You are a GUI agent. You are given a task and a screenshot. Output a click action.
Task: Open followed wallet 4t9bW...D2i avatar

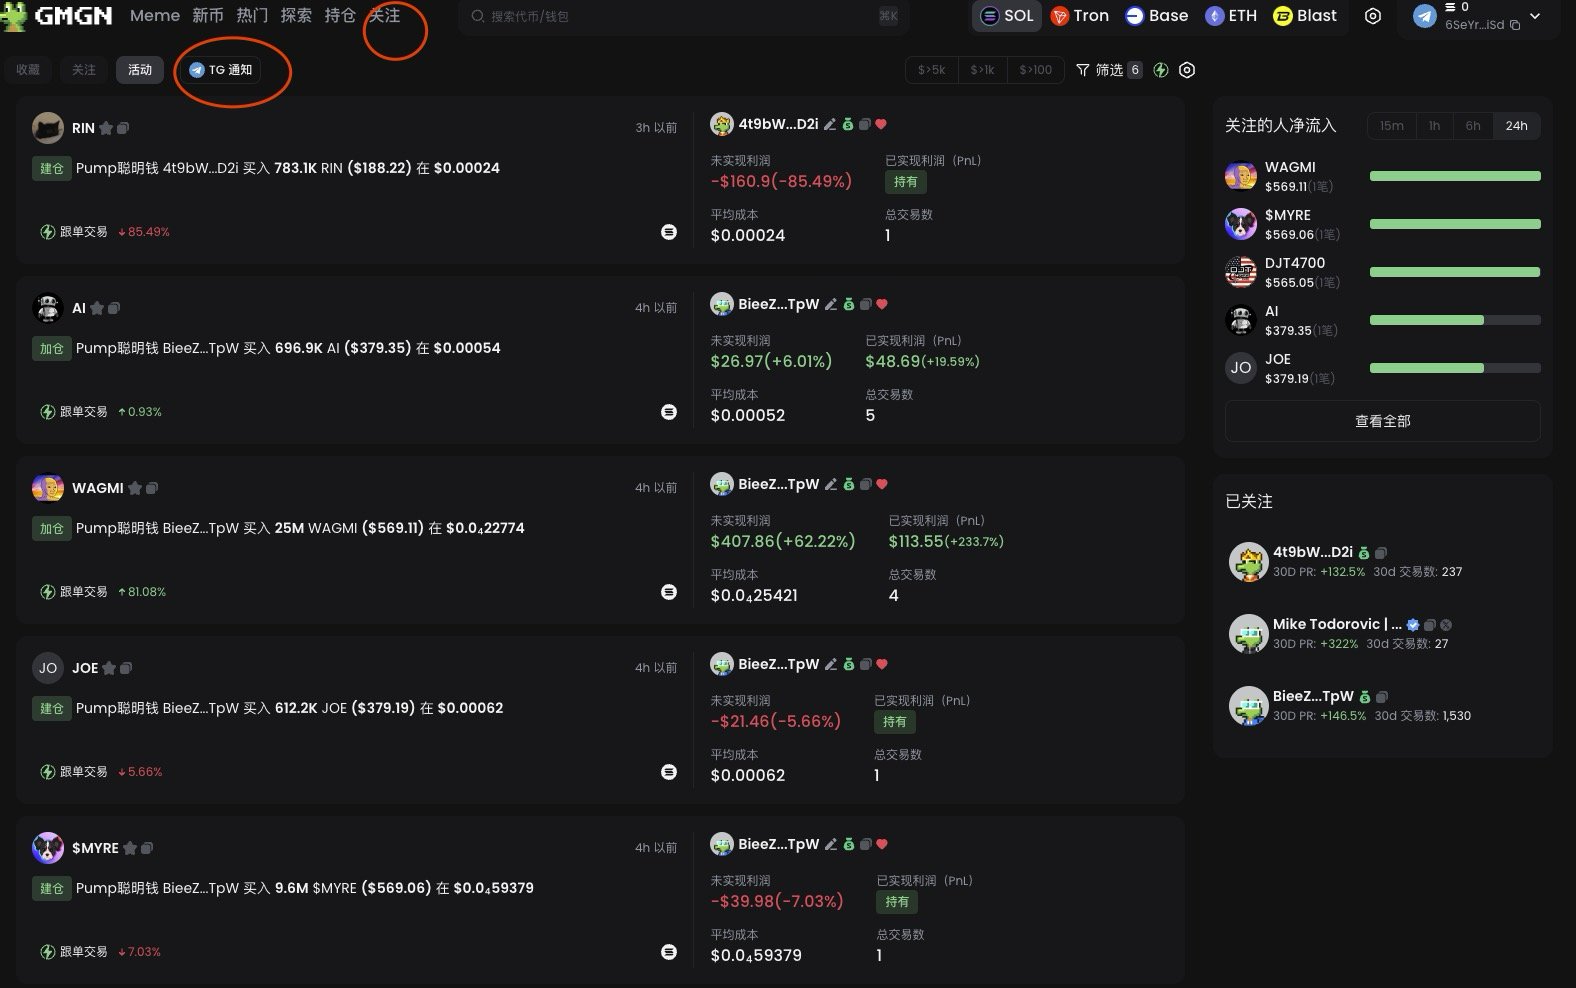pyautogui.click(x=1248, y=562)
